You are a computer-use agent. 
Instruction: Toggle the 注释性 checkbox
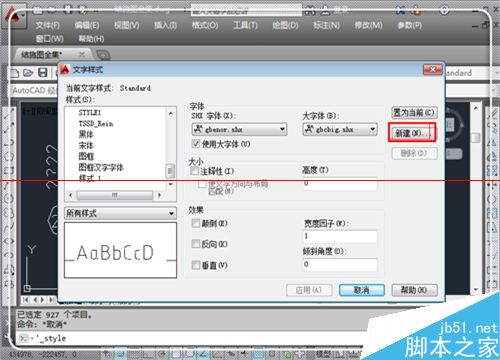coord(194,171)
